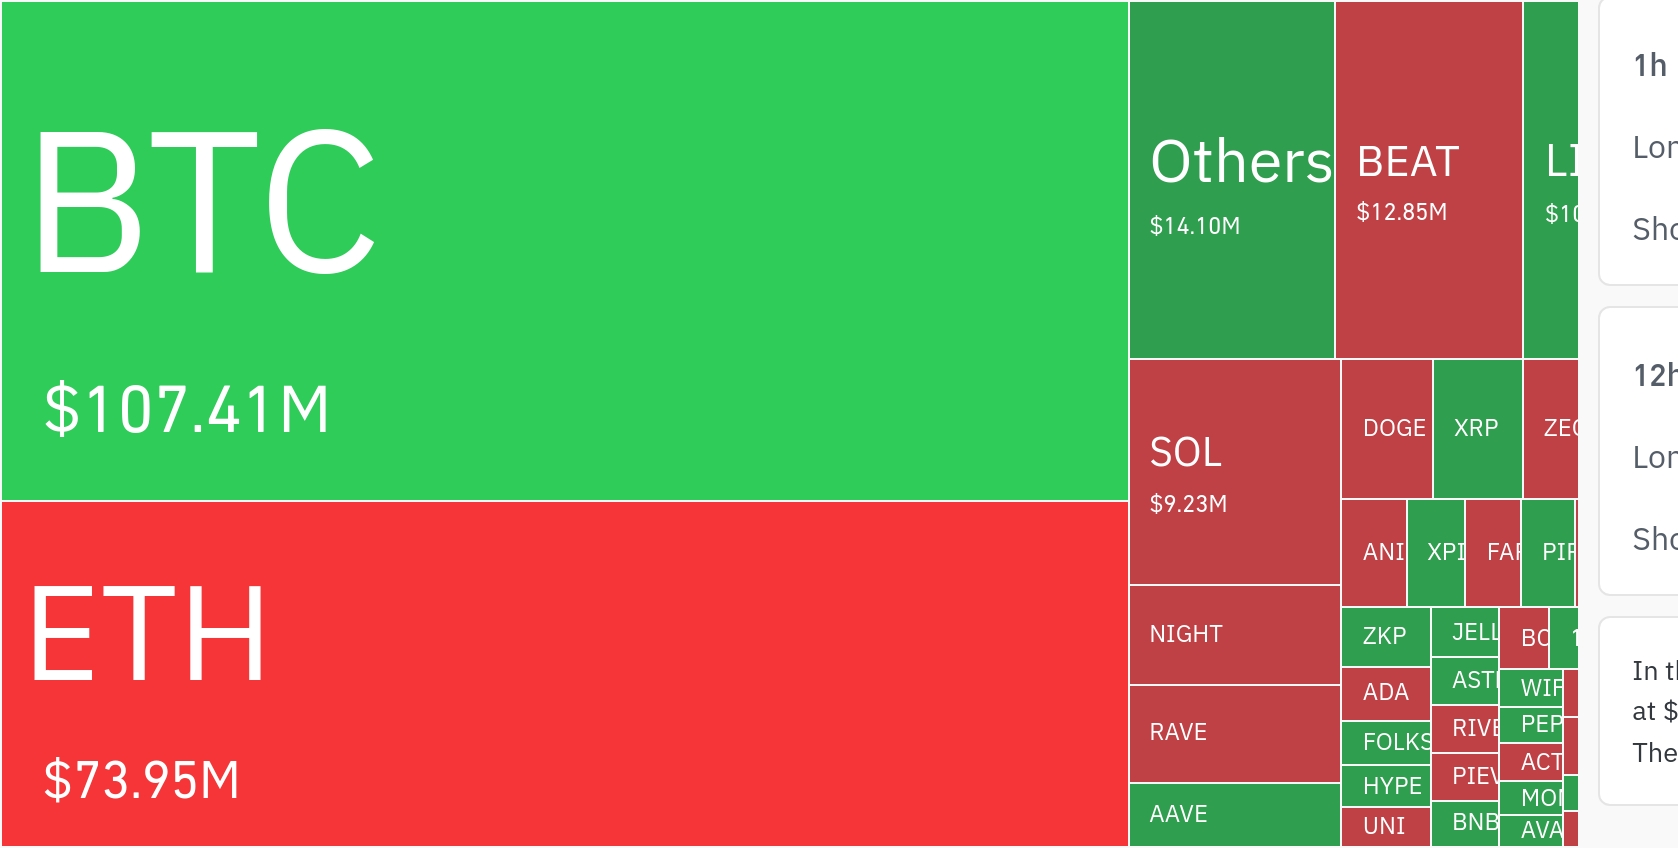
Task: Click the BNB green tile
Action: point(1465,823)
